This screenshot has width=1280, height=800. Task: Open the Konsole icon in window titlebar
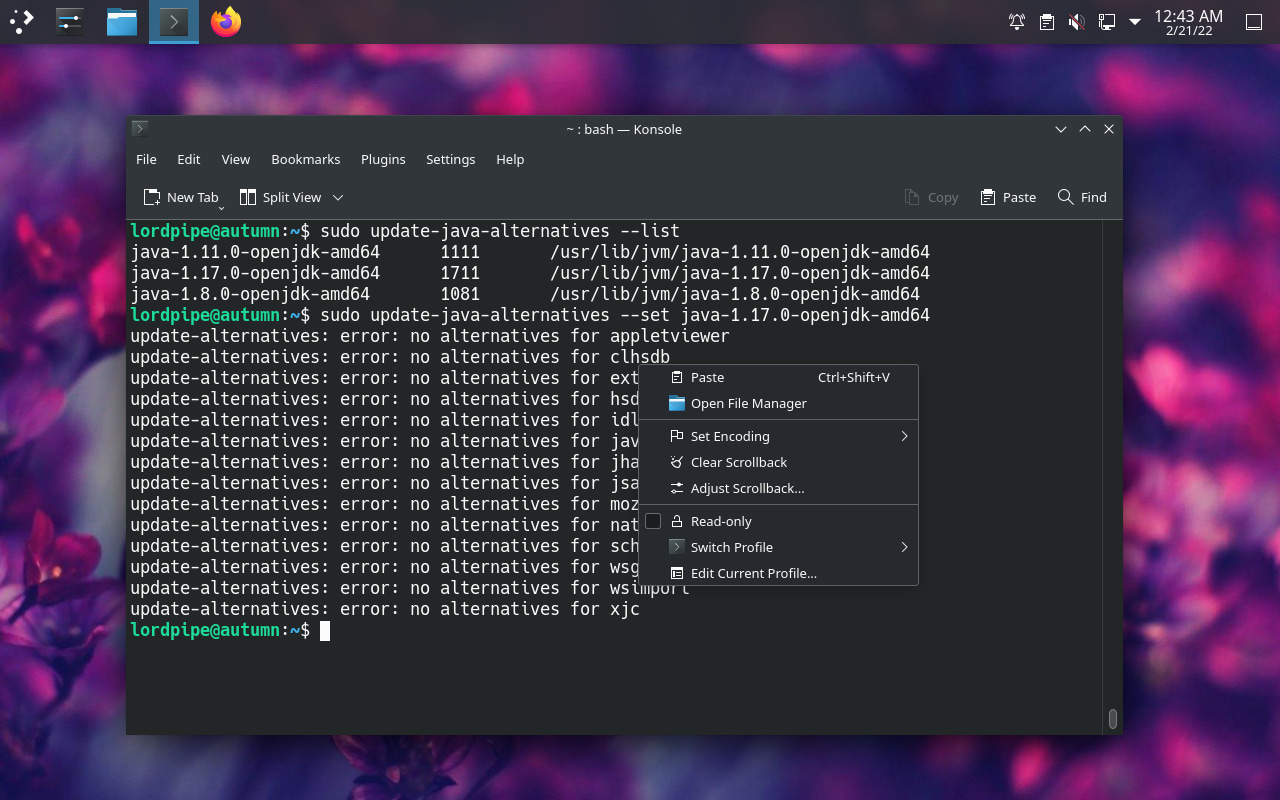139,129
